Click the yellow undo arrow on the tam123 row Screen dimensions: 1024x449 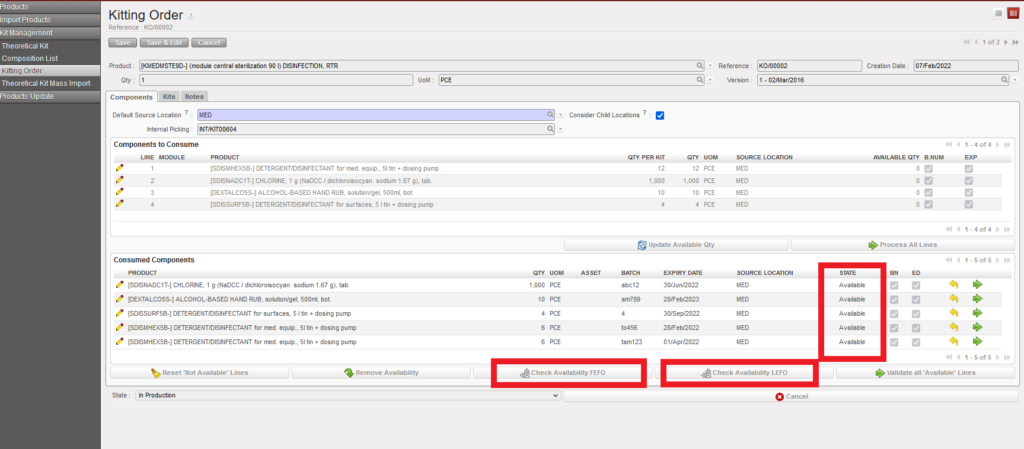(x=953, y=341)
